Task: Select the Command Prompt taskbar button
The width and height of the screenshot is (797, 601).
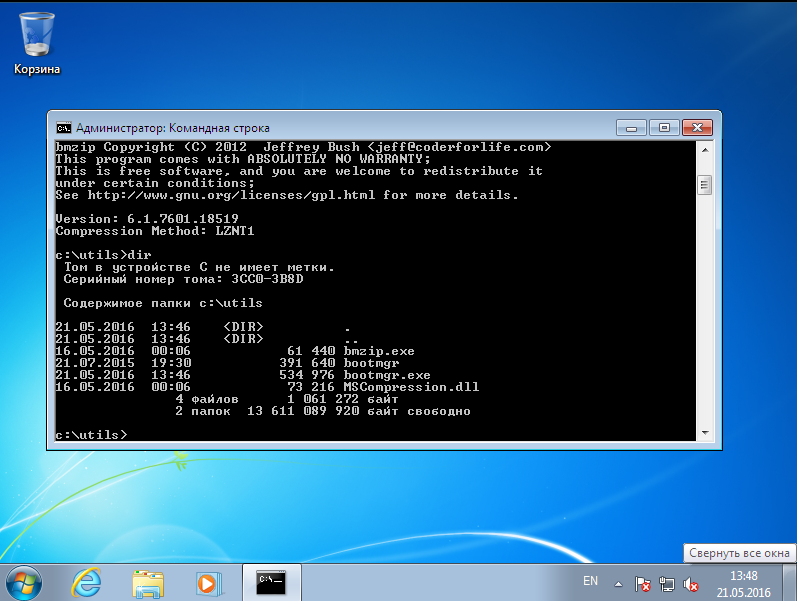Action: [x=271, y=582]
